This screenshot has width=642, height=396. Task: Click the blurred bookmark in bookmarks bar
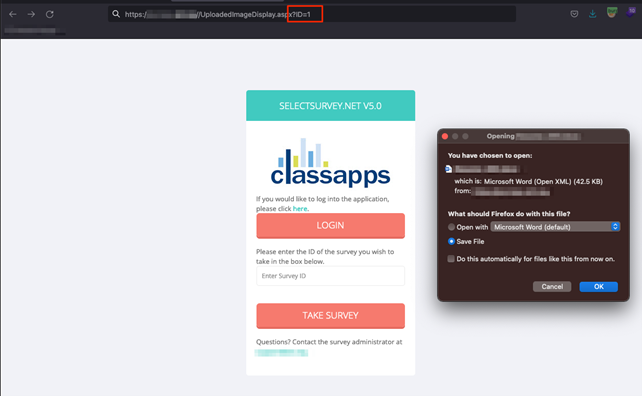click(34, 31)
